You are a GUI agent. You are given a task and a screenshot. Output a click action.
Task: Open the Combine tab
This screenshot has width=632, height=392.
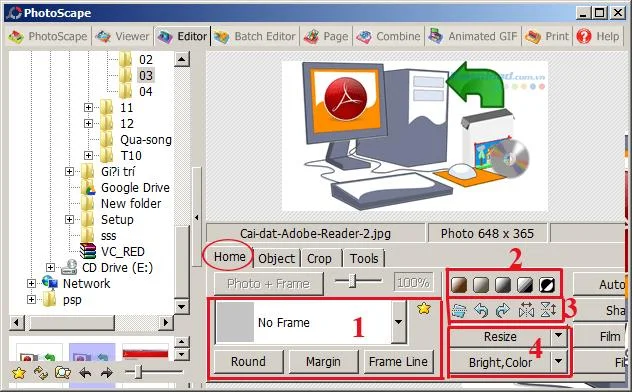(389, 37)
